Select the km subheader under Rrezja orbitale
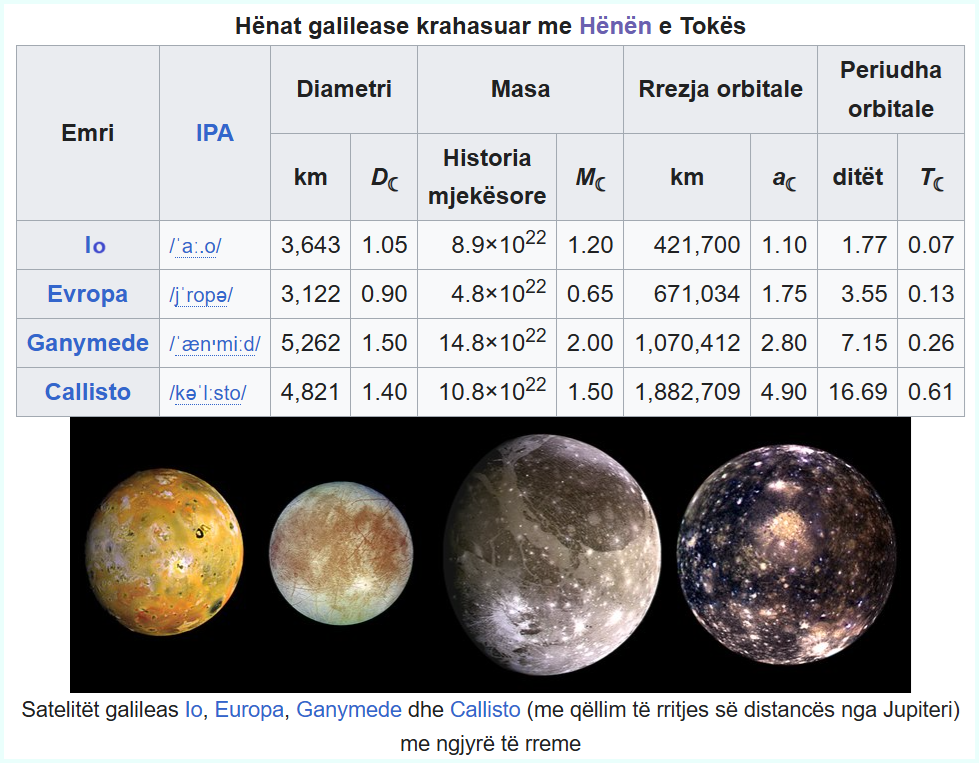 (687, 177)
